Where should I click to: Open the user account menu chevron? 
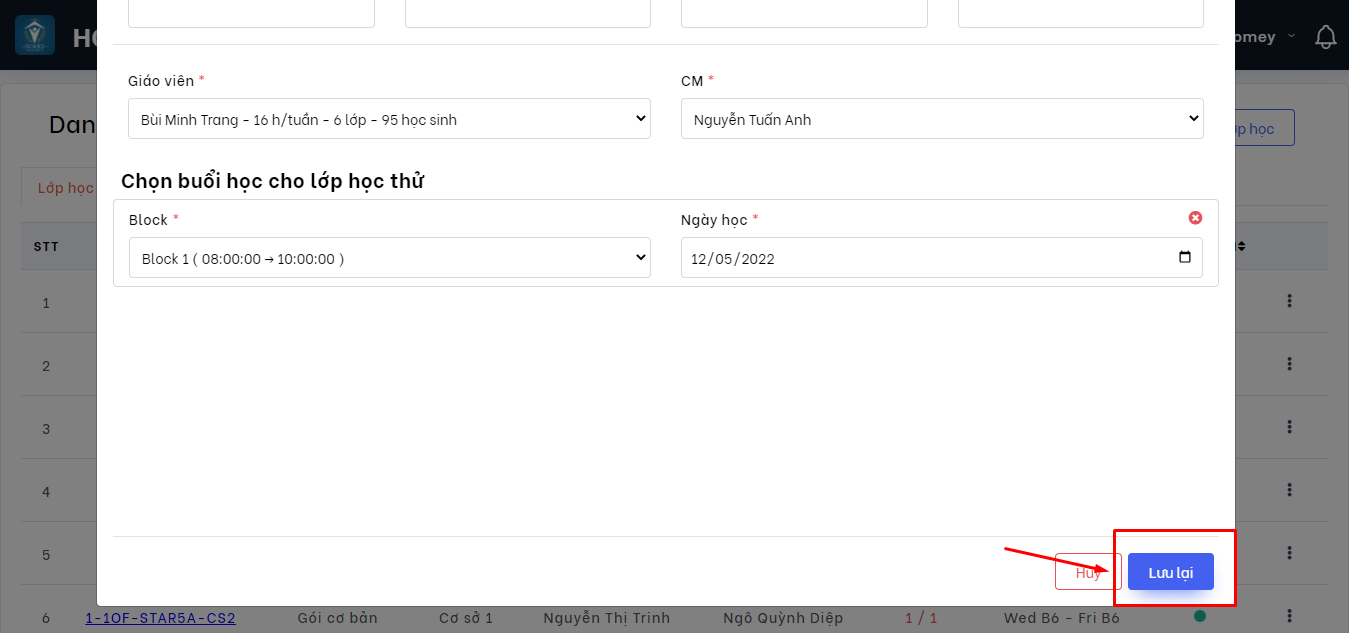coord(1291,37)
